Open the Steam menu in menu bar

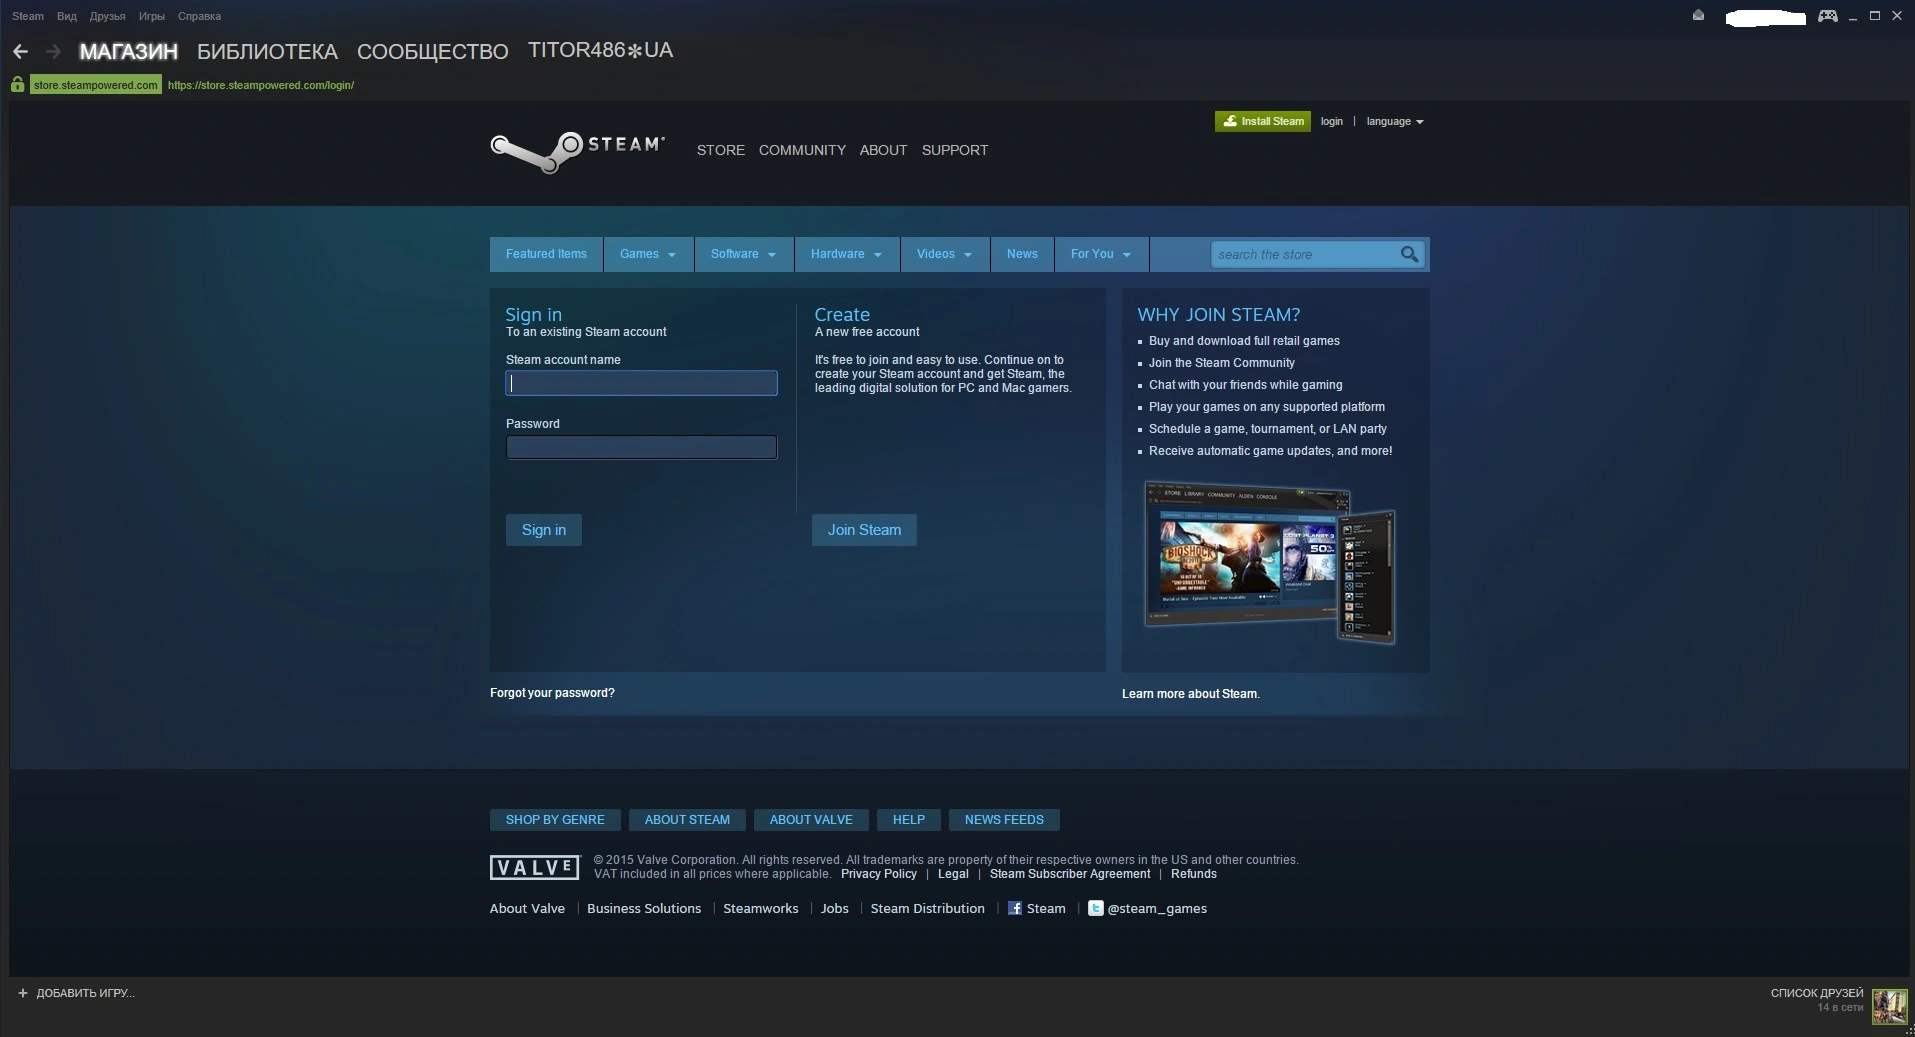[x=28, y=16]
